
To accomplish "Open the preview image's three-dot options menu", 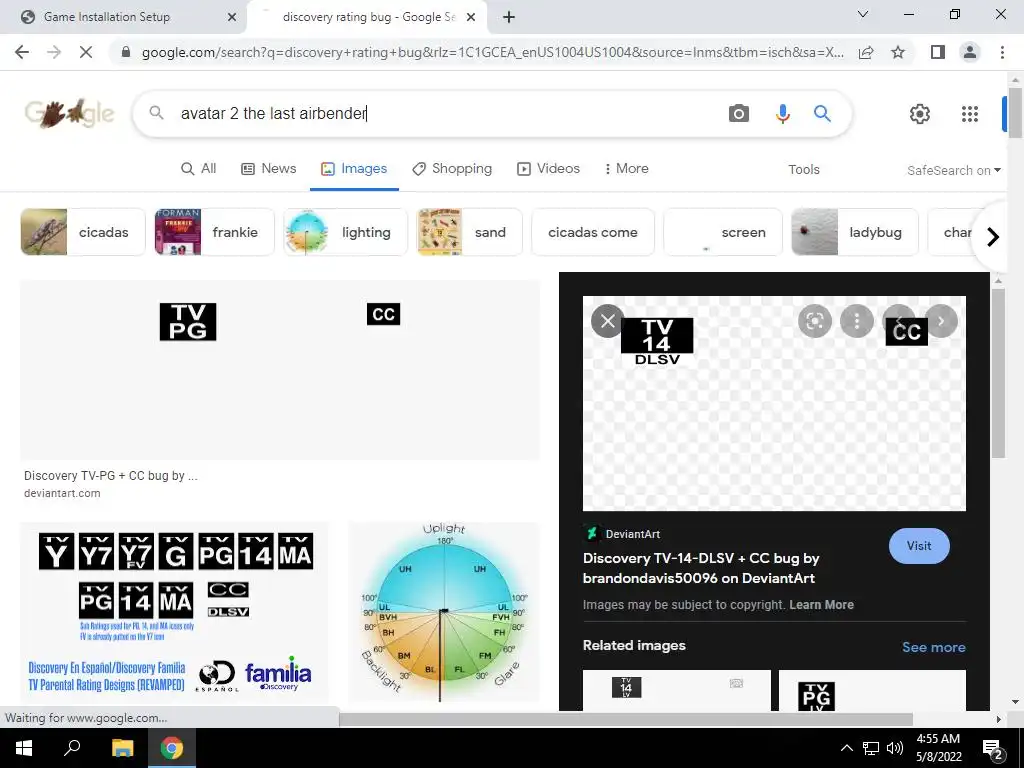I will pyautogui.click(x=857, y=321).
